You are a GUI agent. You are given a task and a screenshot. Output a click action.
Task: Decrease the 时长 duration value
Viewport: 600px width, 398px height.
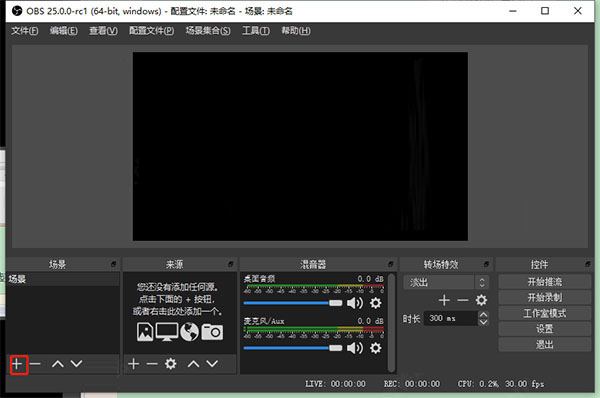(484, 322)
